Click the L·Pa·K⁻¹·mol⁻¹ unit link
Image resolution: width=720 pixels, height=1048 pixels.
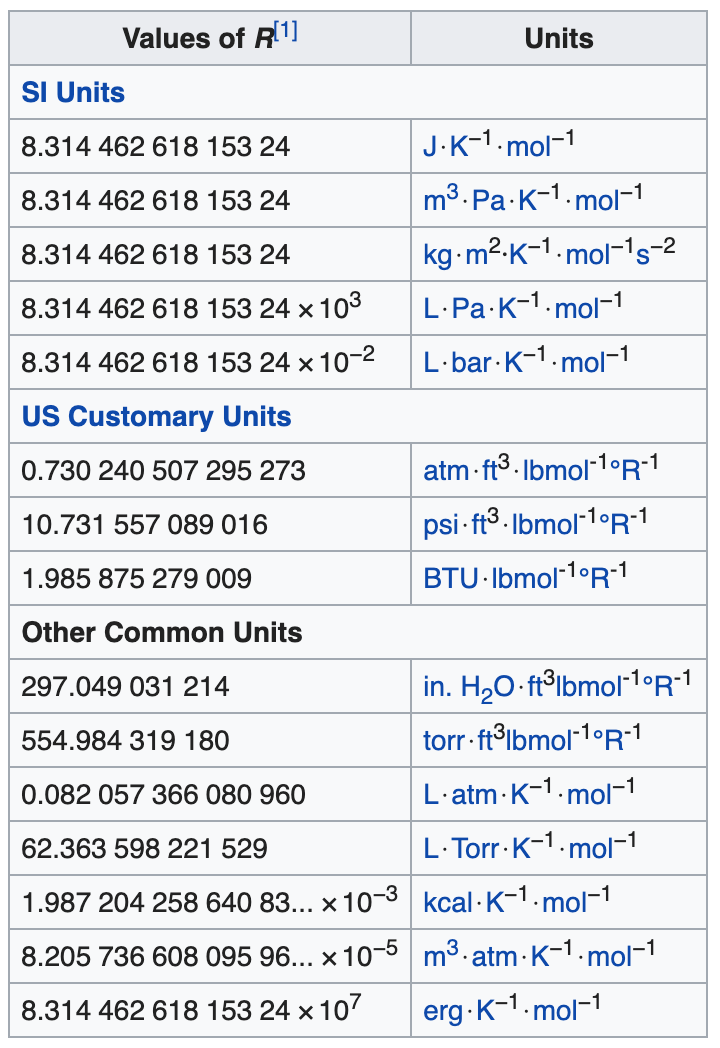coord(522,309)
